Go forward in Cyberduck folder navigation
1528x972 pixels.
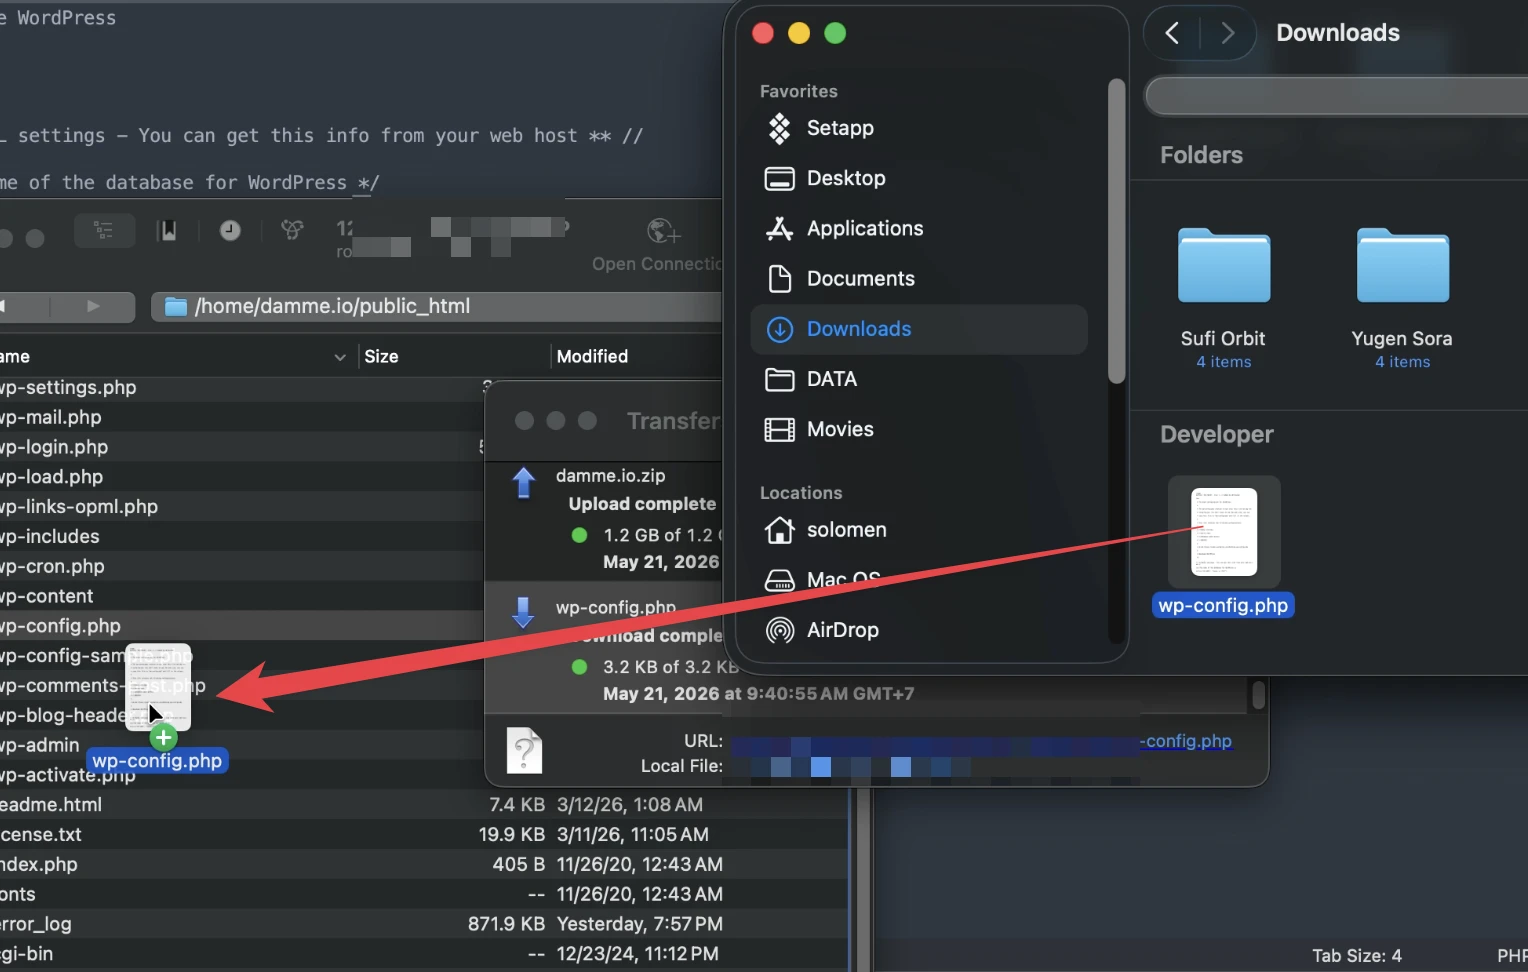(x=93, y=306)
